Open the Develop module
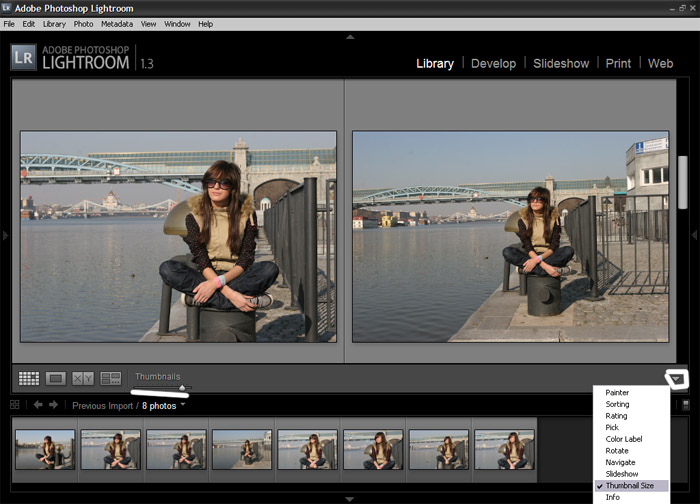Screen dimensions: 700x504 [493, 63]
